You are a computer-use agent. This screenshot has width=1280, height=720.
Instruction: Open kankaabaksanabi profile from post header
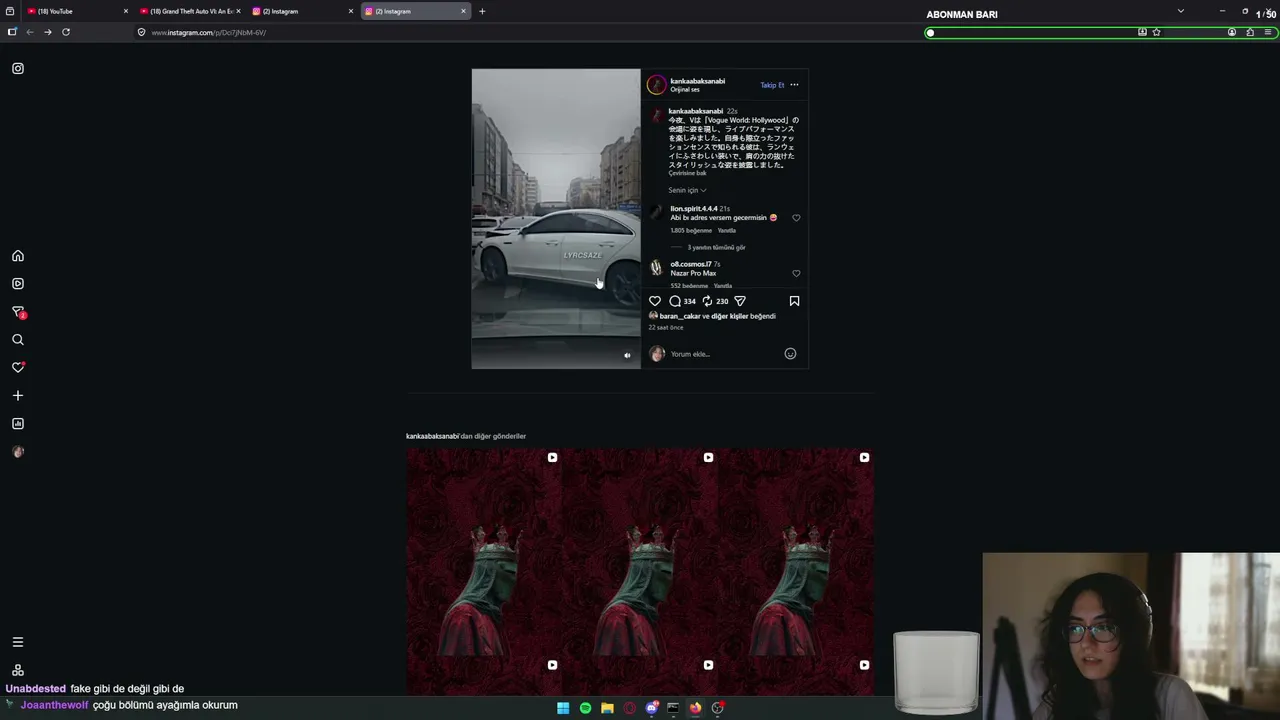click(x=697, y=81)
